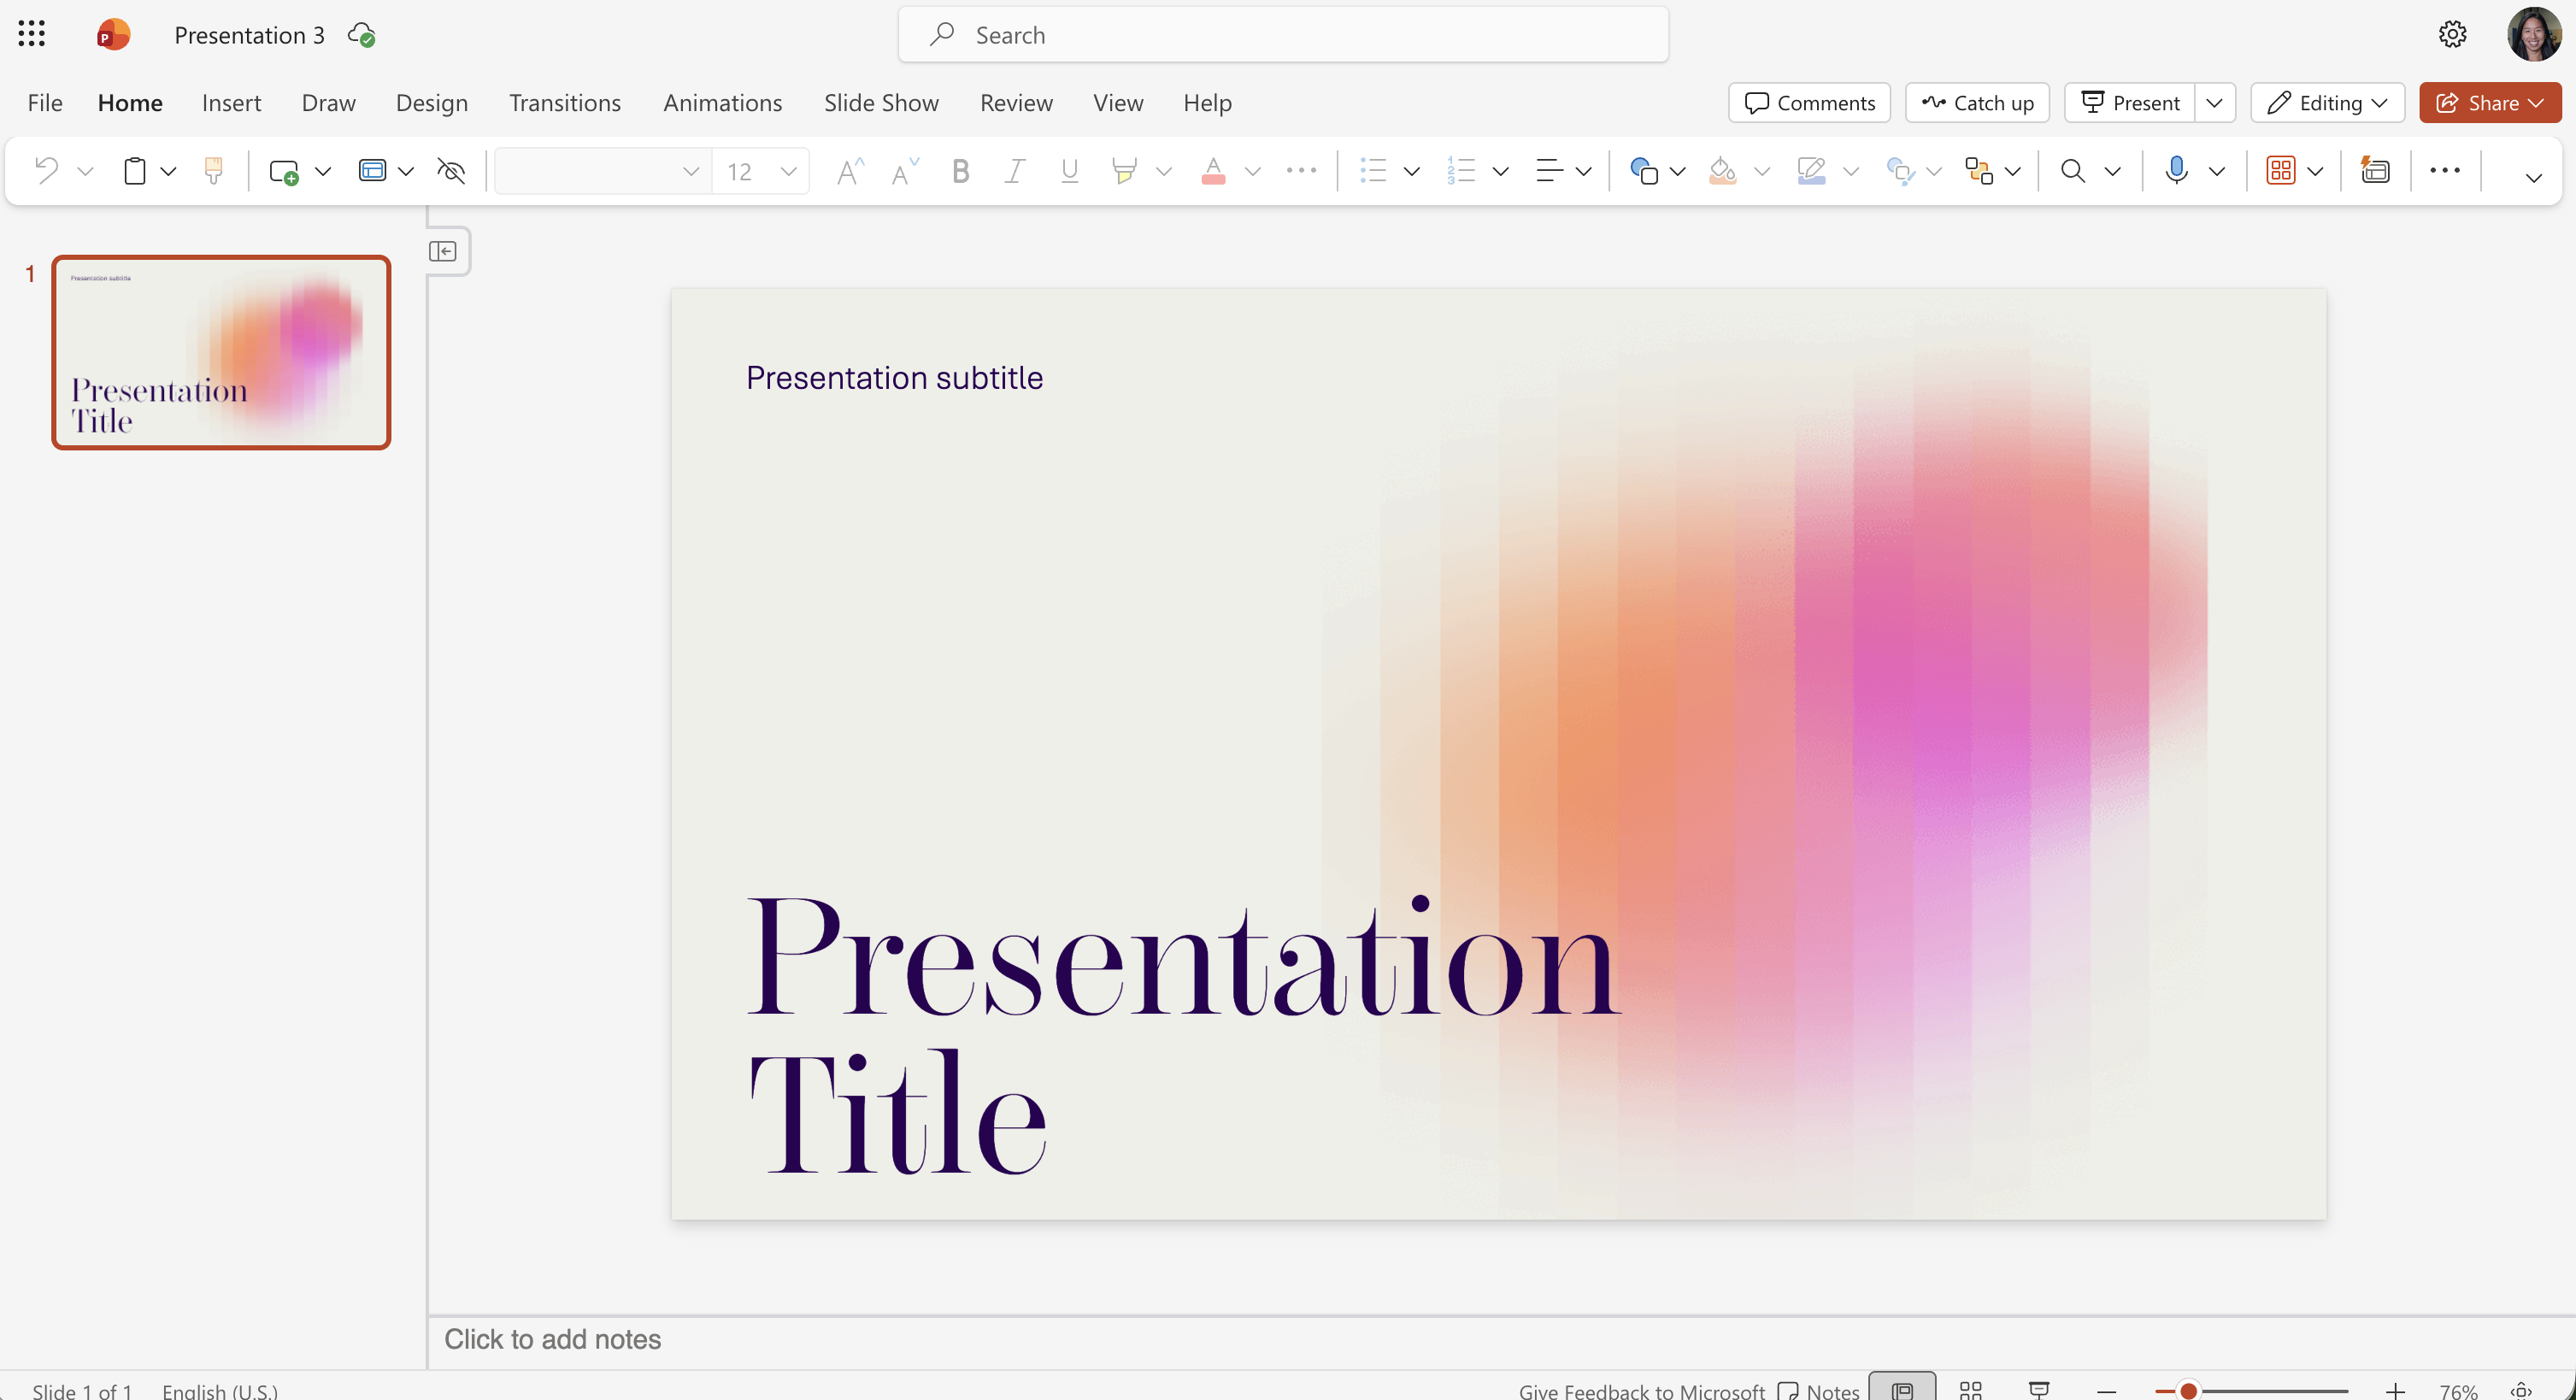The height and width of the screenshot is (1400, 2576).
Task: Expand the Undo dropdown arrow
Action: pyautogui.click(x=86, y=172)
